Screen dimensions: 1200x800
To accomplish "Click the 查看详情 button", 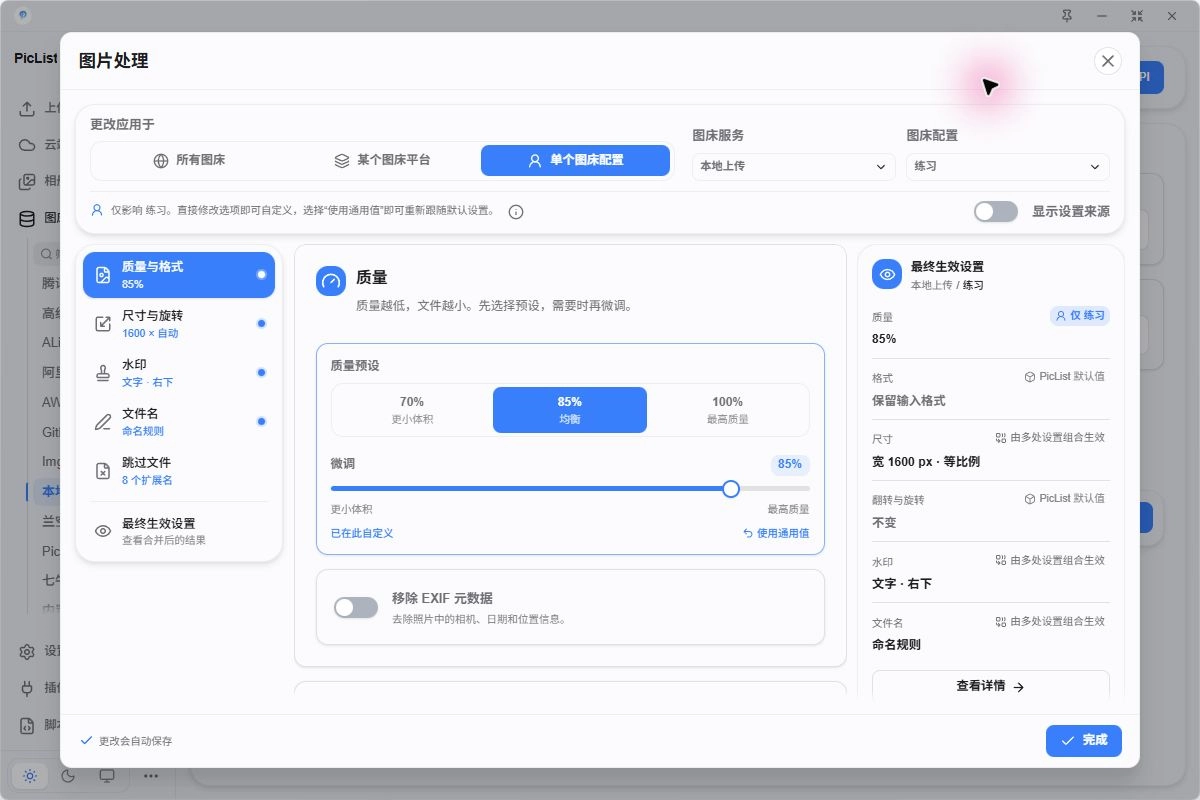I will (x=991, y=686).
